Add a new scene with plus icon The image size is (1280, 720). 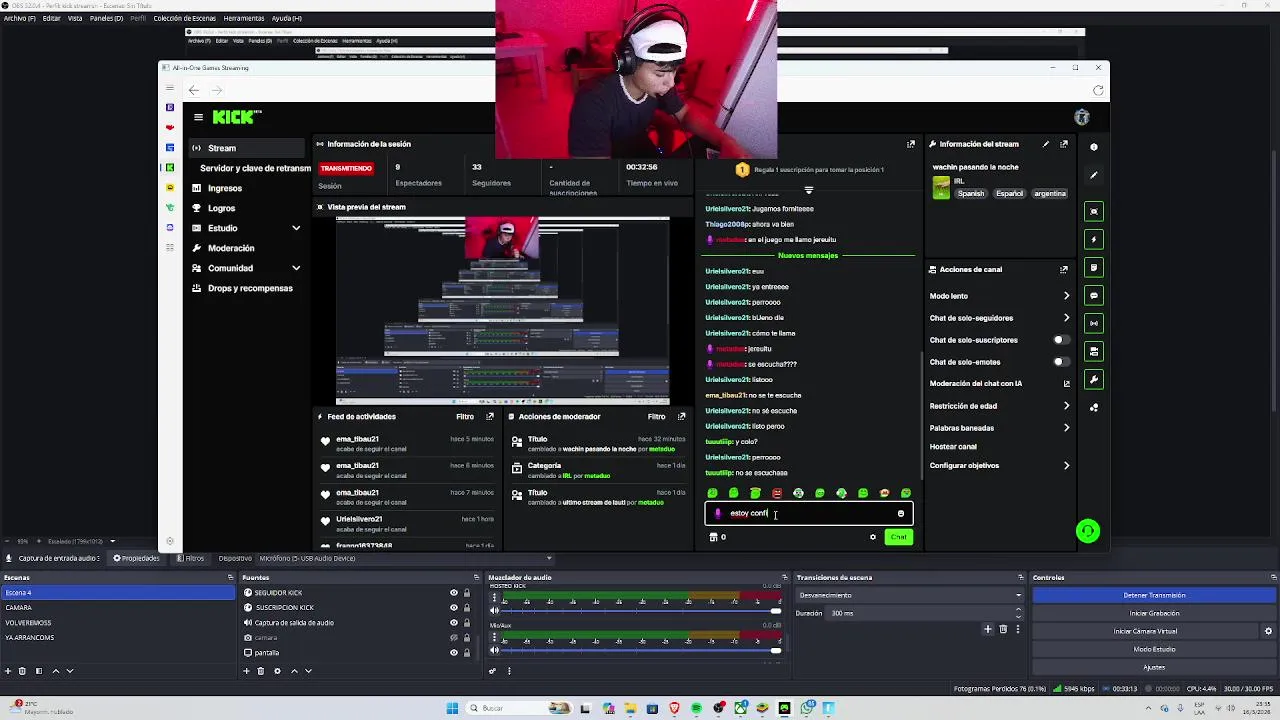coord(8,671)
